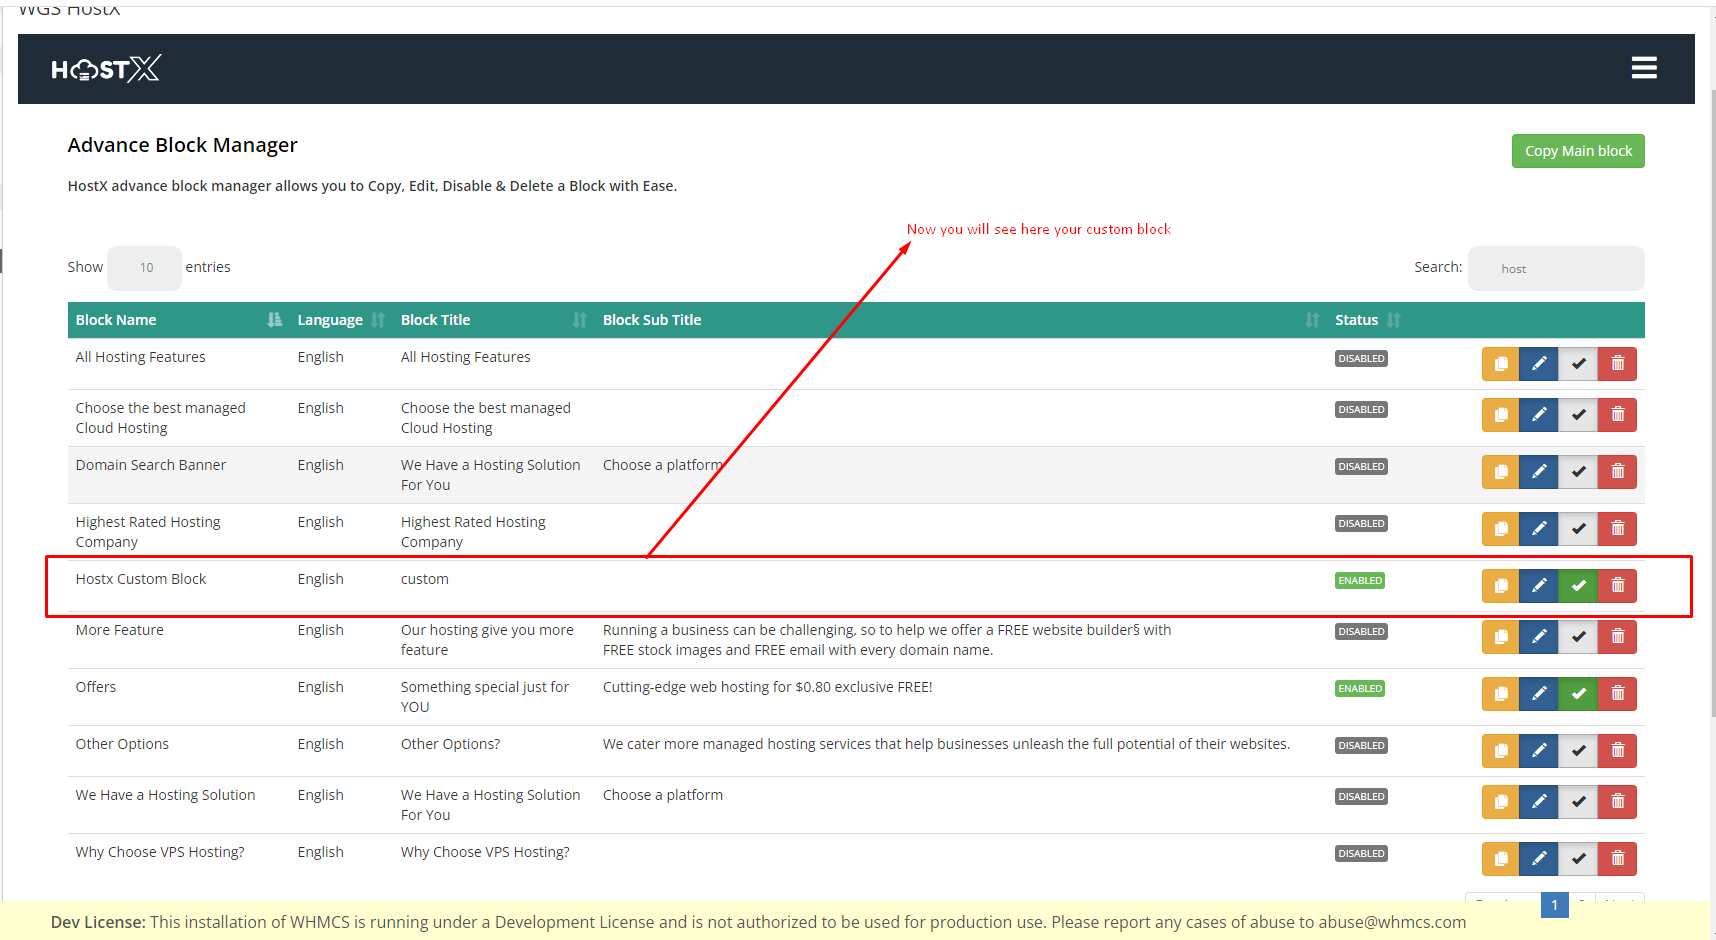Sort table by Status column
The height and width of the screenshot is (940, 1716).
[1368, 320]
